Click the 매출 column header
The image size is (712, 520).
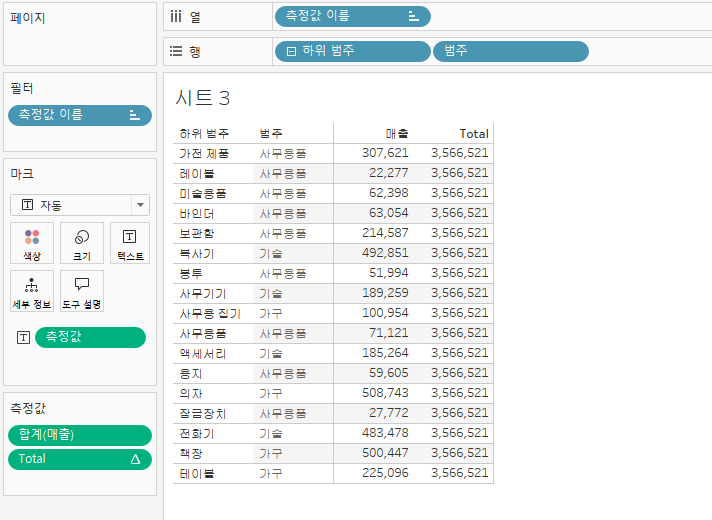pyautogui.click(x=397, y=134)
